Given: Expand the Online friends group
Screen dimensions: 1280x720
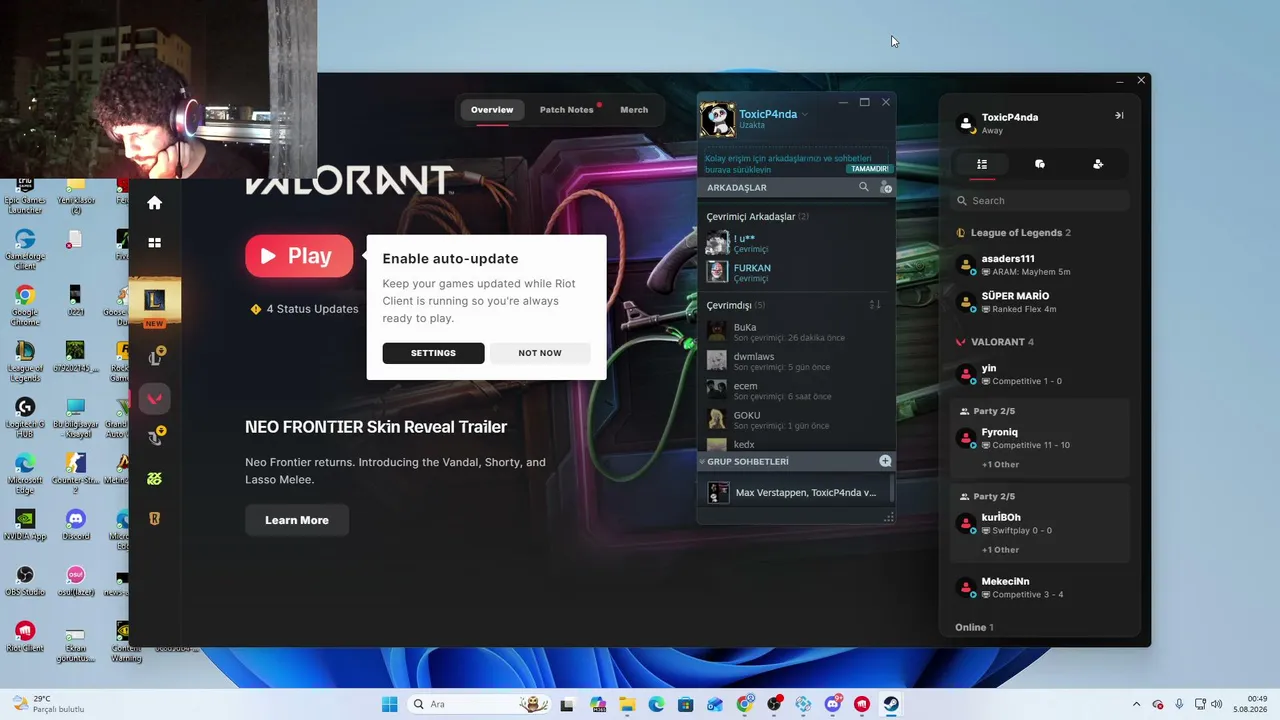Looking at the screenshot, I should (975, 627).
